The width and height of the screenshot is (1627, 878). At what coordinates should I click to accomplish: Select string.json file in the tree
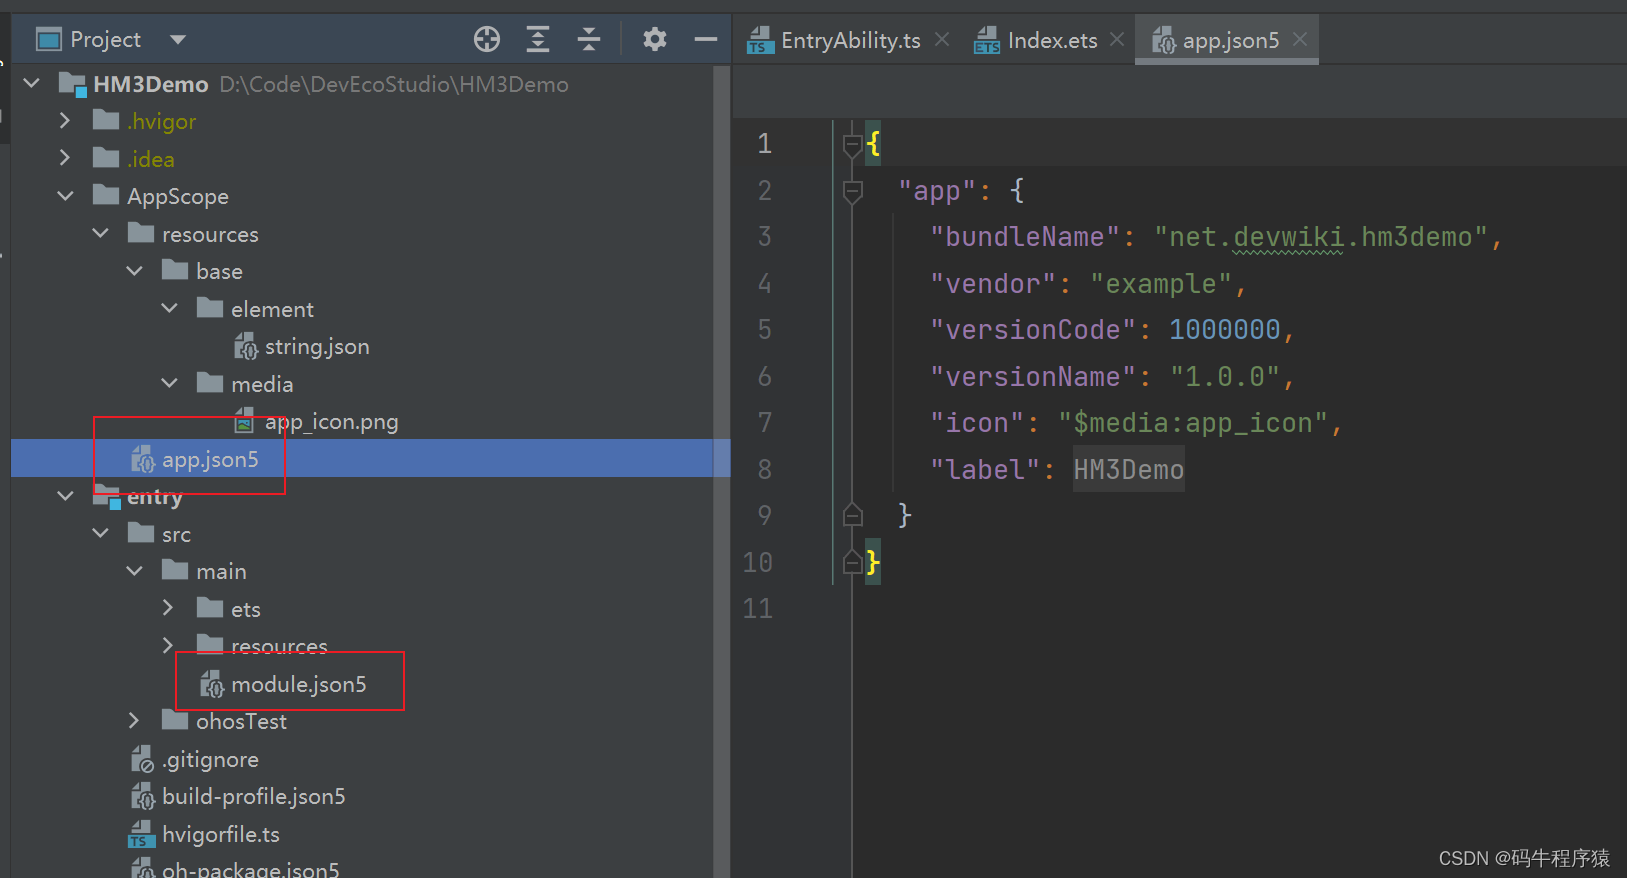pyautogui.click(x=316, y=347)
